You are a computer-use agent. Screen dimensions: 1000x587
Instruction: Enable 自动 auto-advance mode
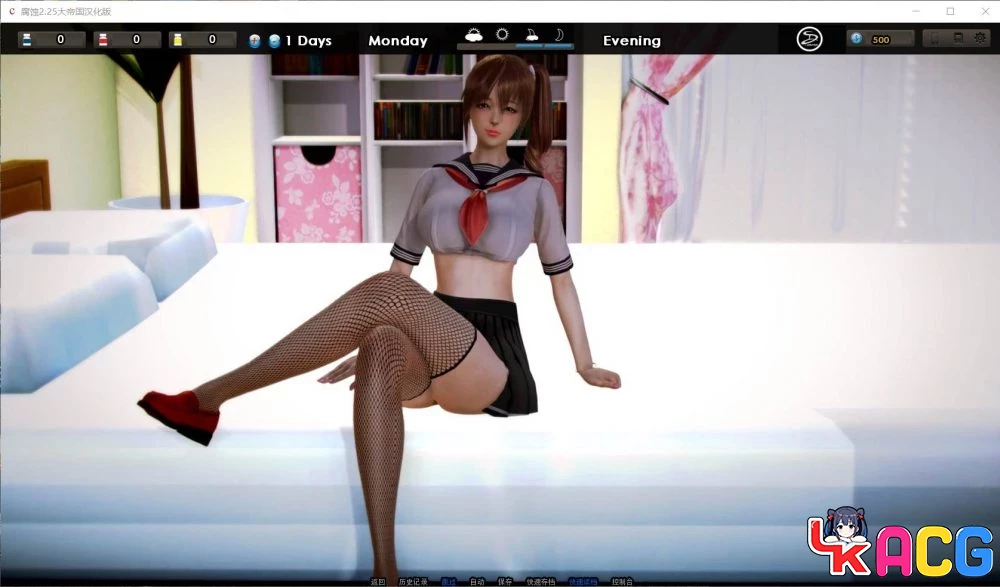coord(477,582)
